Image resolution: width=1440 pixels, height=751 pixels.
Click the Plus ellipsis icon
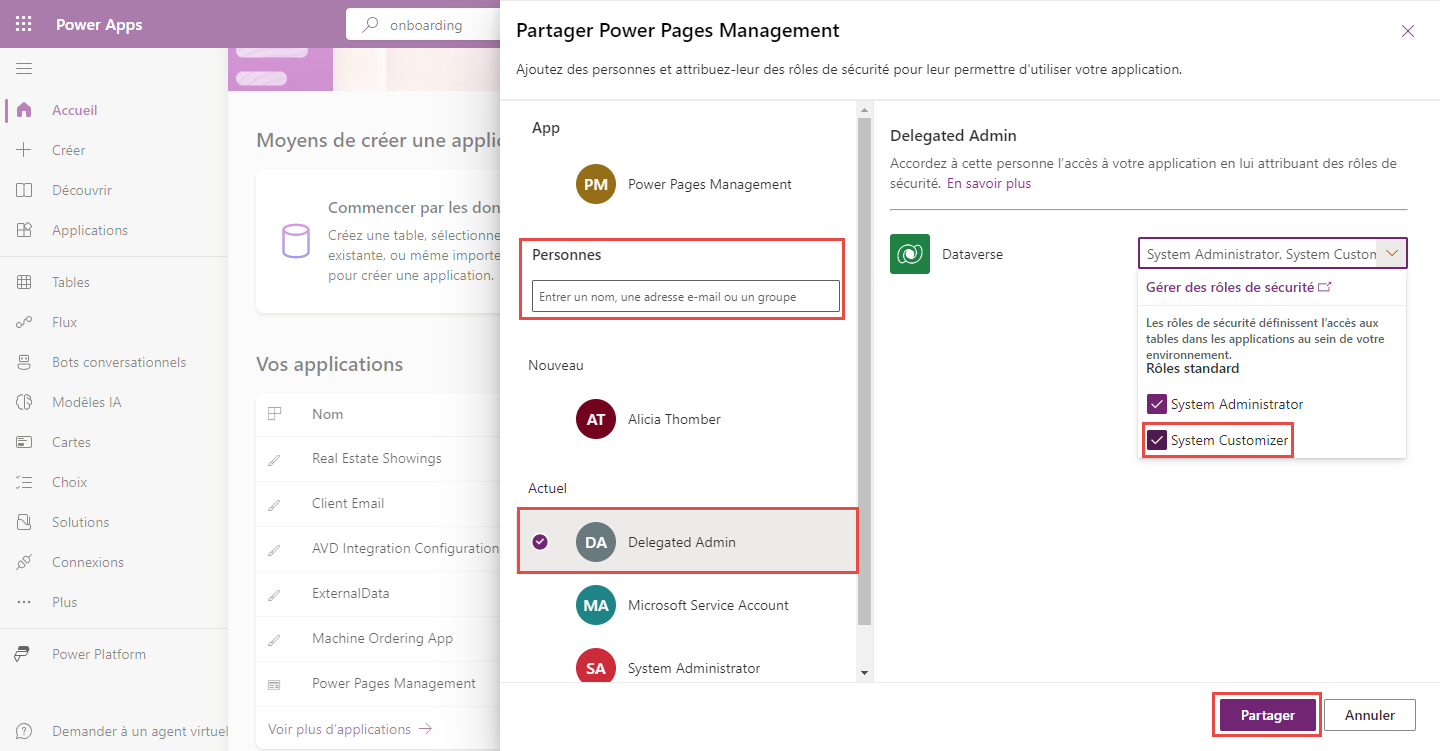point(24,602)
